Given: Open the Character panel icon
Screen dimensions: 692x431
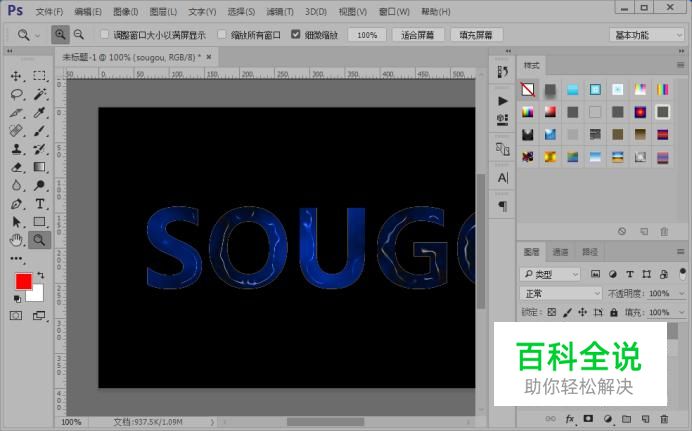Looking at the screenshot, I should (x=503, y=178).
